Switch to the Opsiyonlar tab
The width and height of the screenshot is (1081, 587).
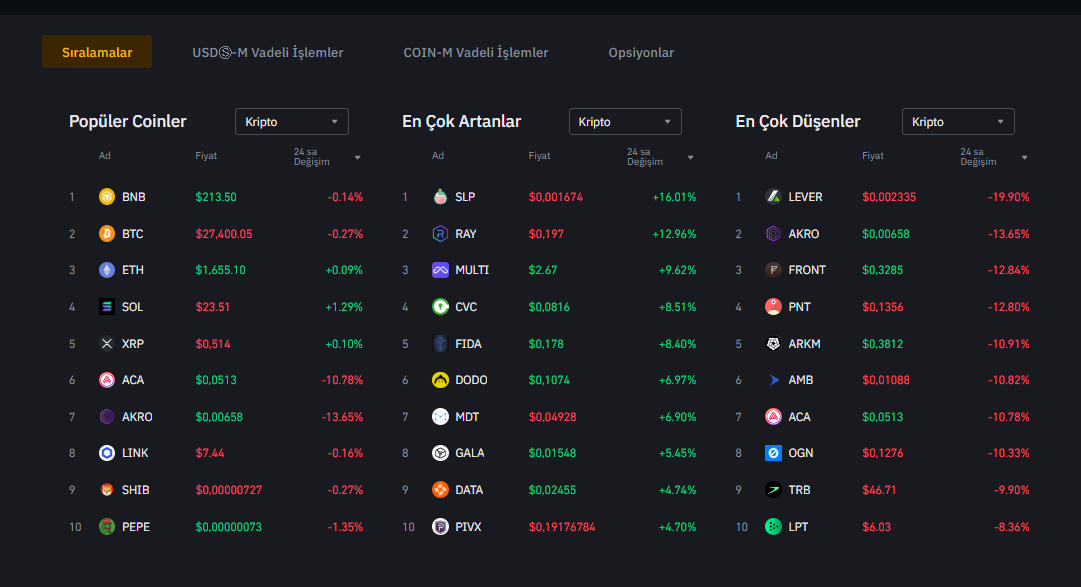click(x=641, y=52)
